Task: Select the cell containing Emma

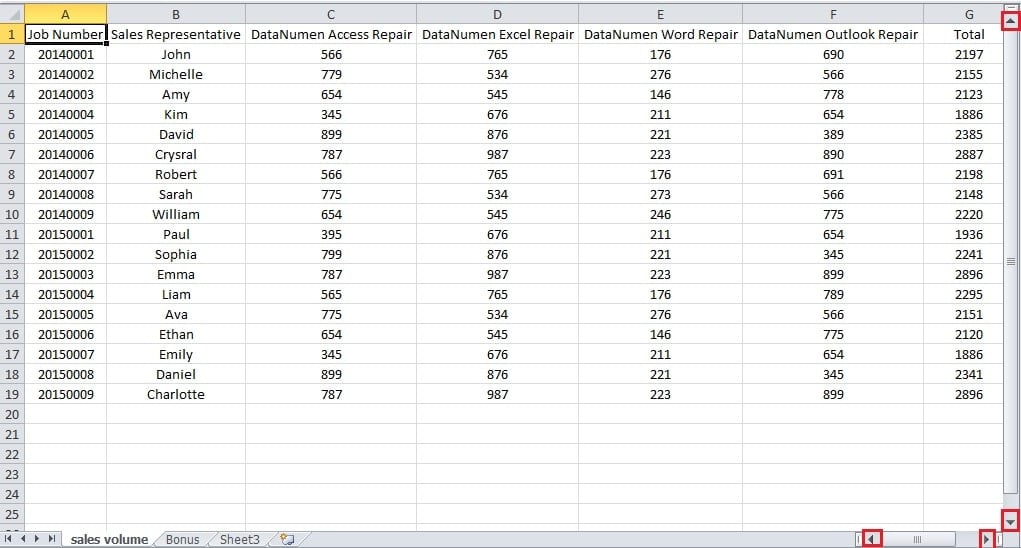Action: click(x=176, y=274)
